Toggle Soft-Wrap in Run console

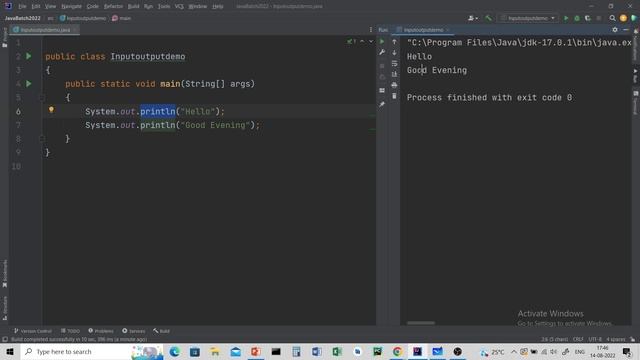click(x=394, y=63)
